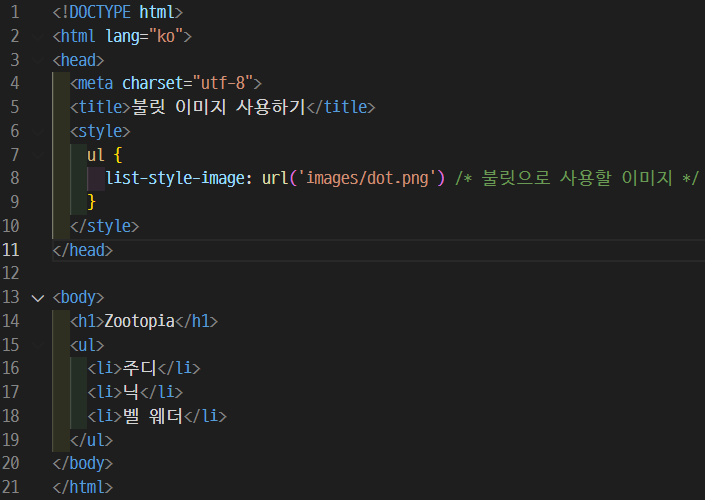705x500 pixels.
Task: Click the DOCTYPE html declaration
Action: tap(118, 12)
